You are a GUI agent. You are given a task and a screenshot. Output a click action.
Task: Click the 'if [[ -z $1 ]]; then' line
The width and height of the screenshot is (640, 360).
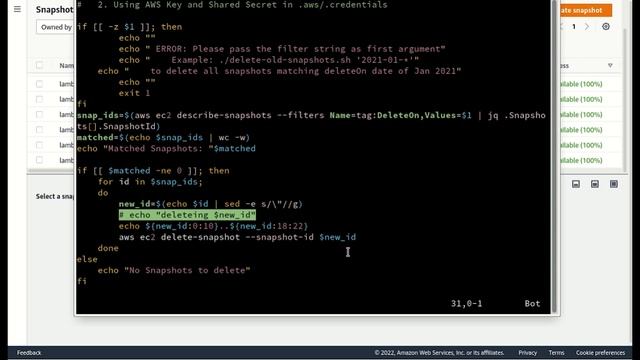tap(129, 27)
